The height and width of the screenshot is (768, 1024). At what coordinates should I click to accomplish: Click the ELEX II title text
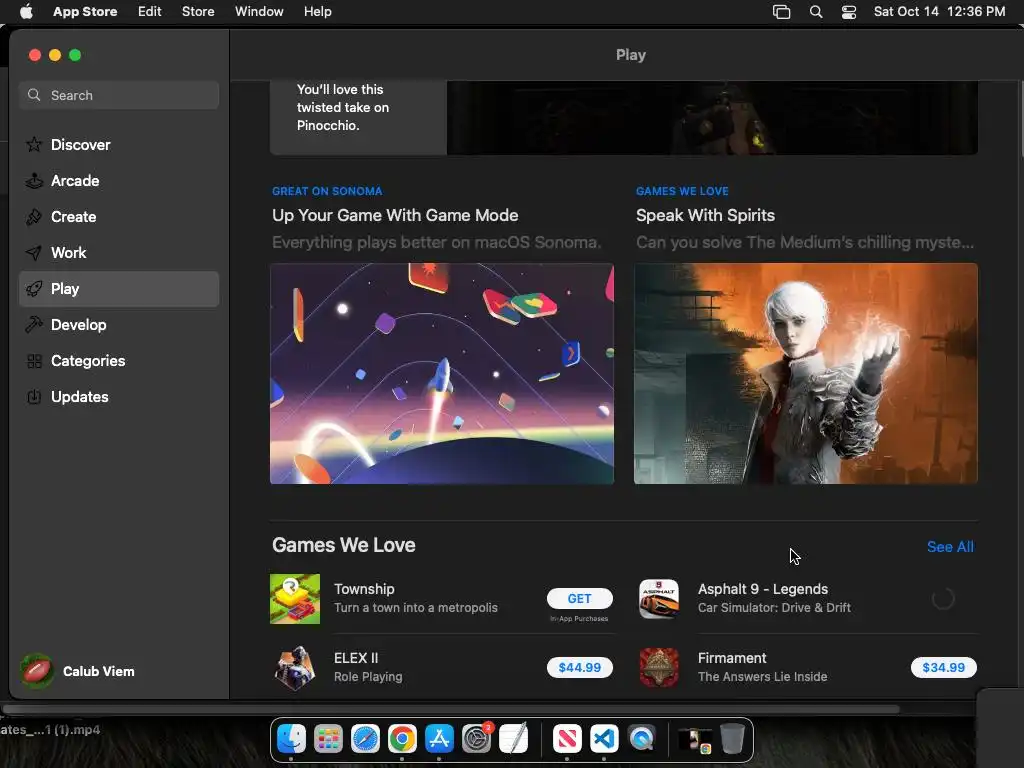tap(356, 658)
